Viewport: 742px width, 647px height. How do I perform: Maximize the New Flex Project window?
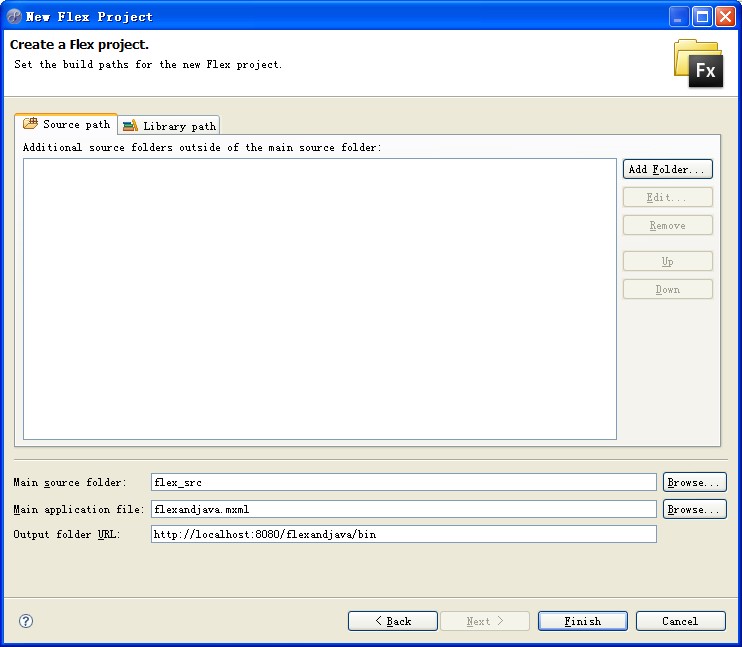coord(702,17)
